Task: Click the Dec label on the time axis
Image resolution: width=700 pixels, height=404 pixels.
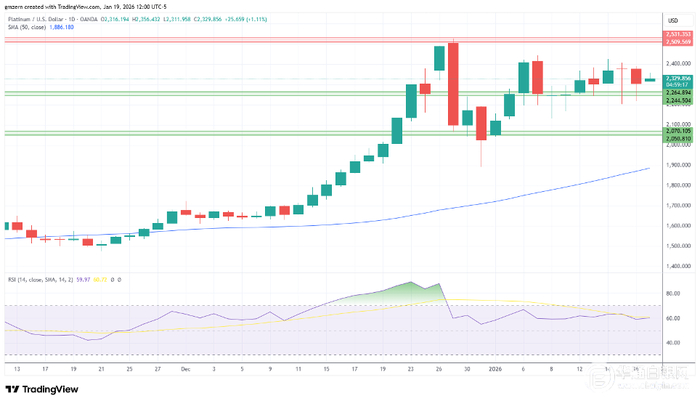Action: [185, 369]
